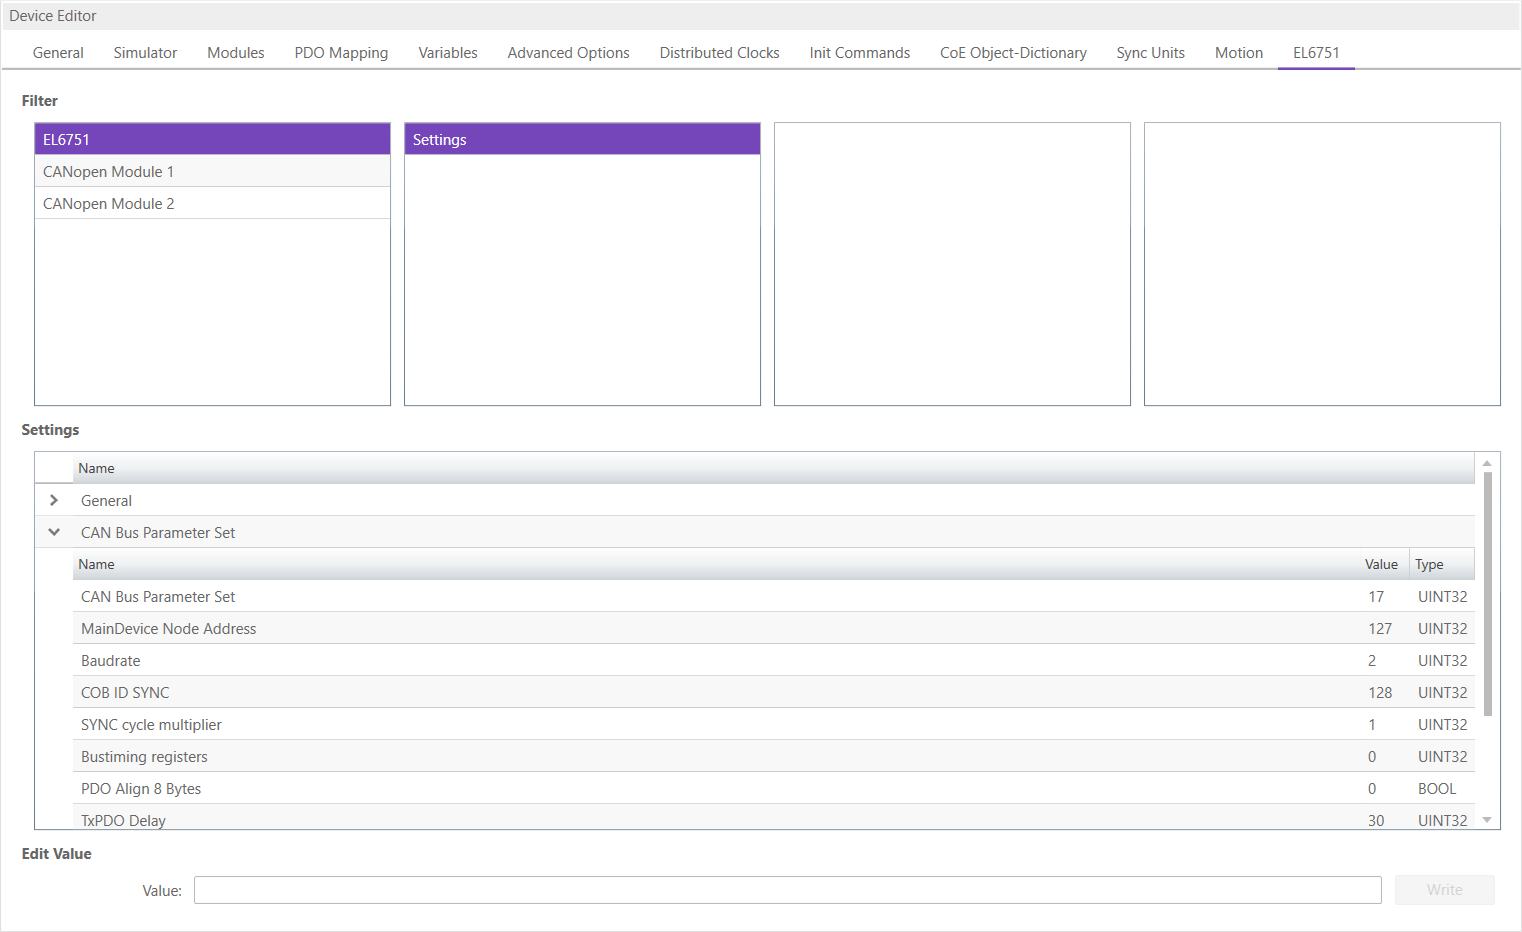Select the Modules tab
The width and height of the screenshot is (1522, 932).
tap(235, 53)
